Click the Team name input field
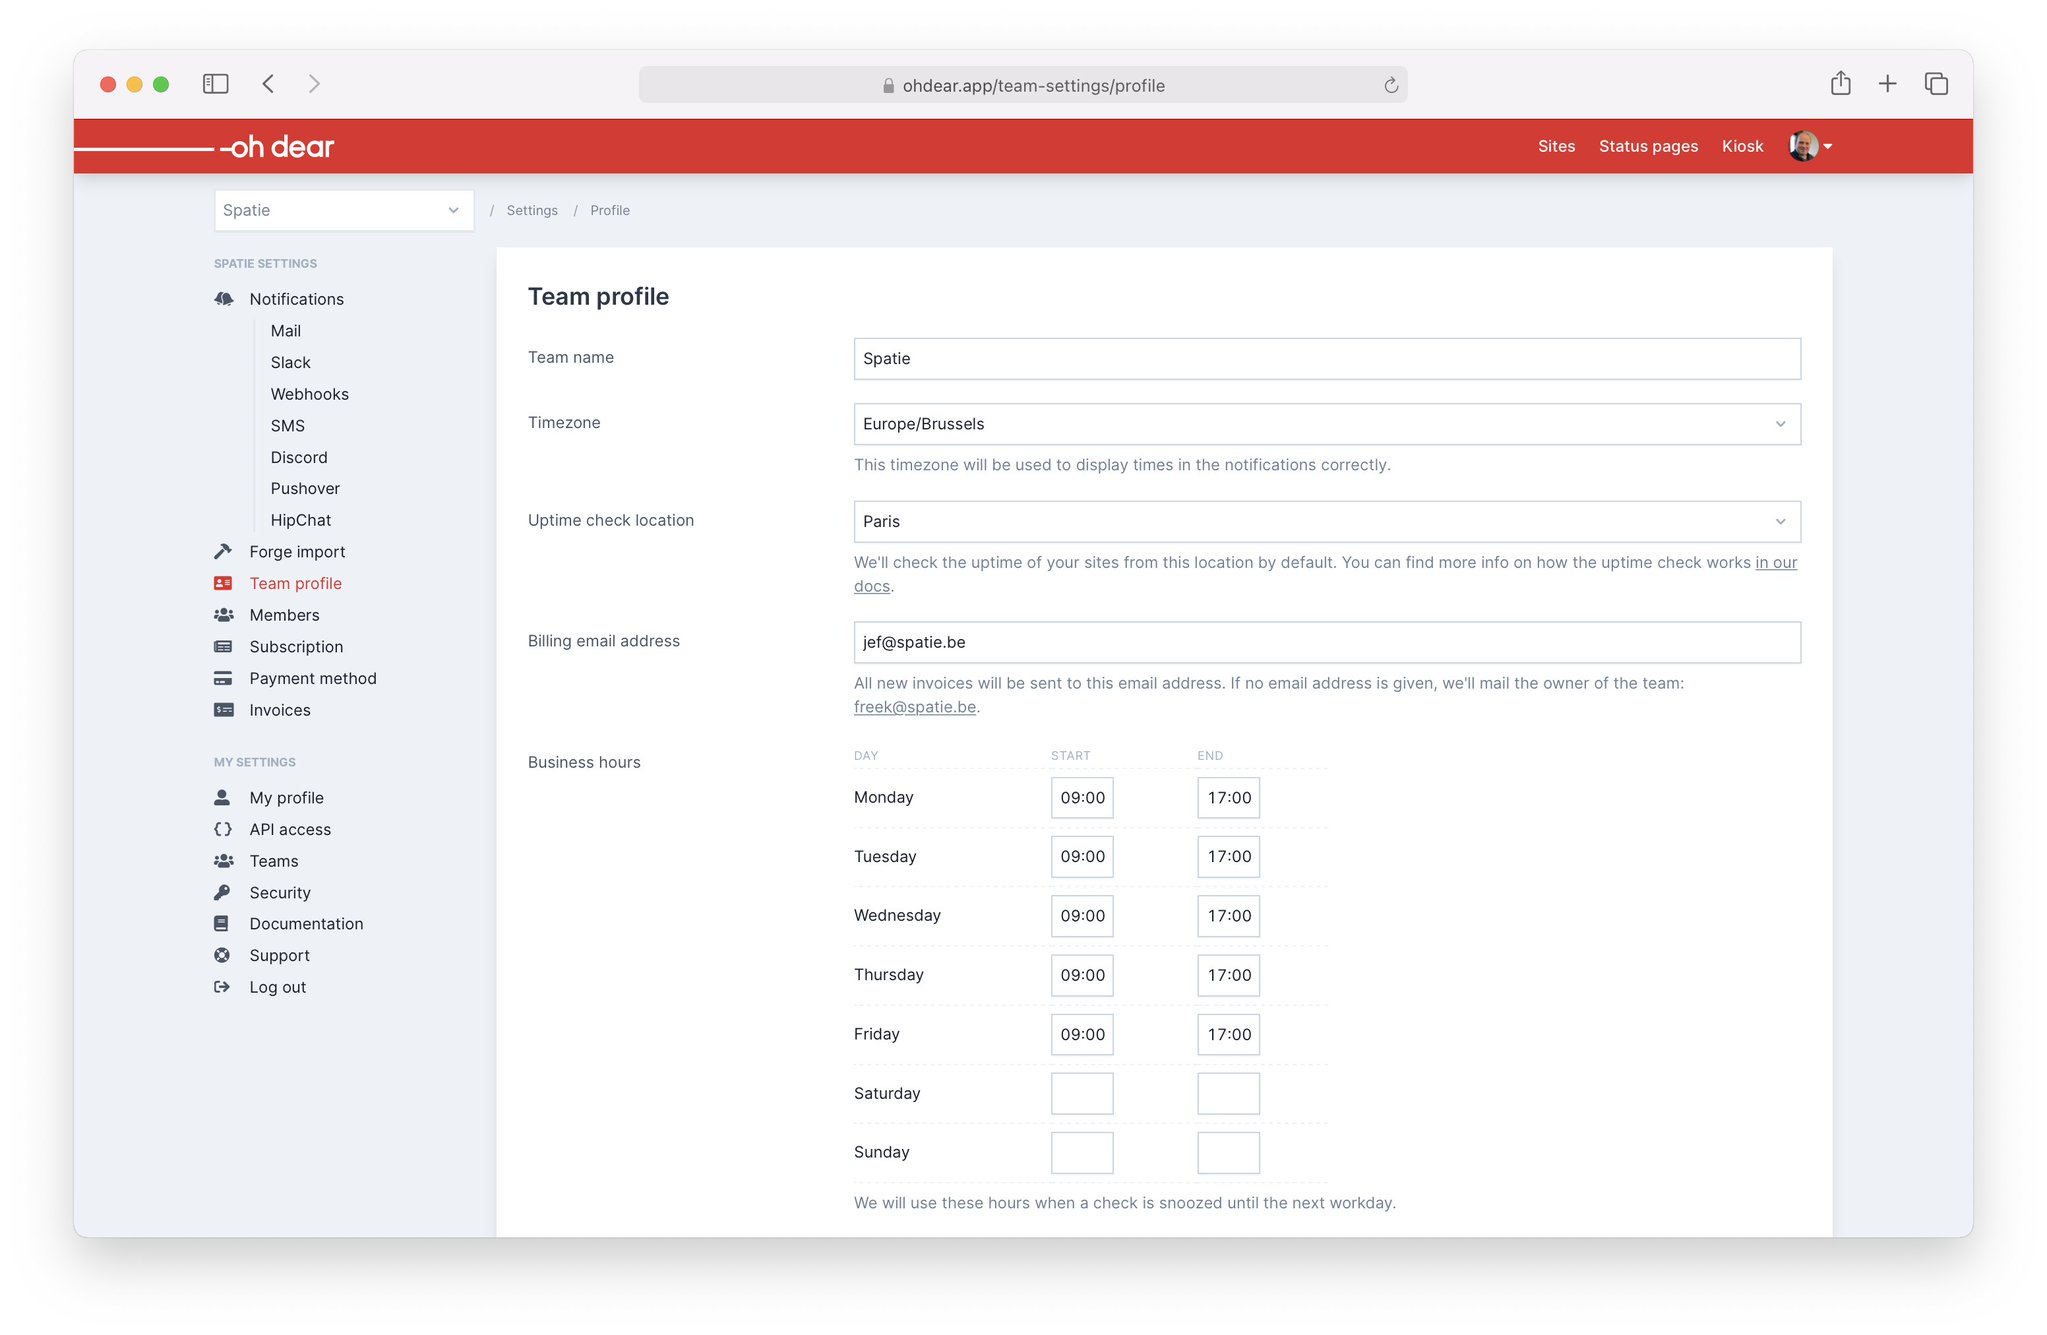 (x=1327, y=359)
